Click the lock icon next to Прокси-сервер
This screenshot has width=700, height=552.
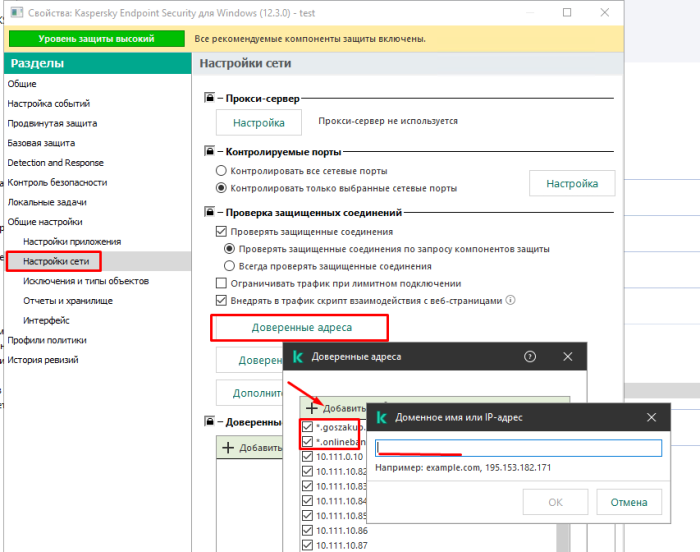209,99
